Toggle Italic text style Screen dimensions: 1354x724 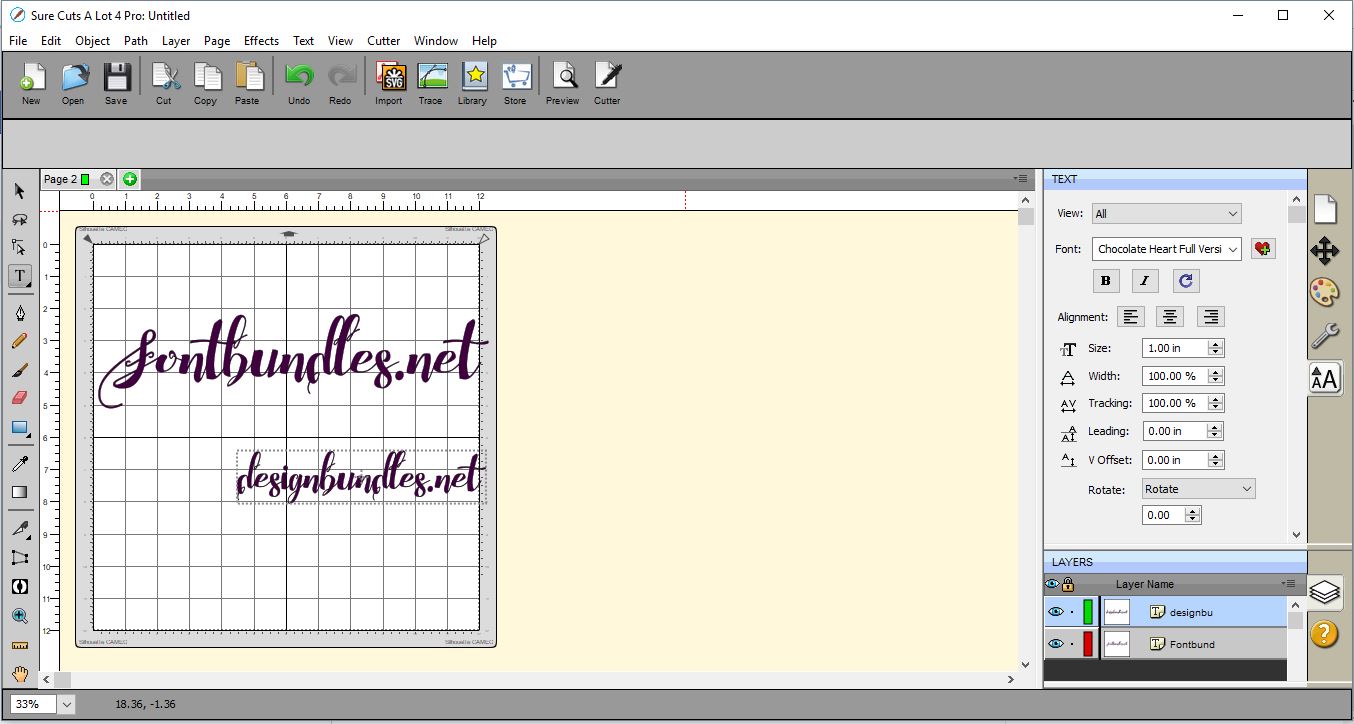click(x=1145, y=281)
